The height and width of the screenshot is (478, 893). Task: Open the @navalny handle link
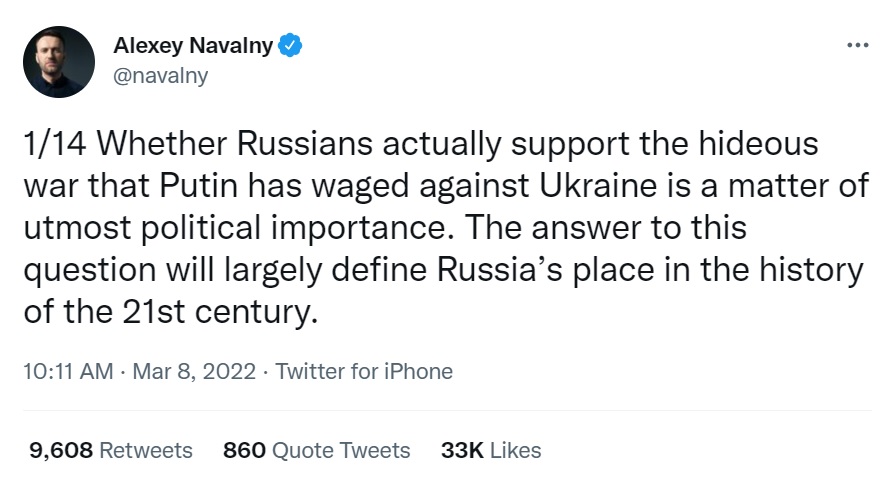[x=161, y=76]
